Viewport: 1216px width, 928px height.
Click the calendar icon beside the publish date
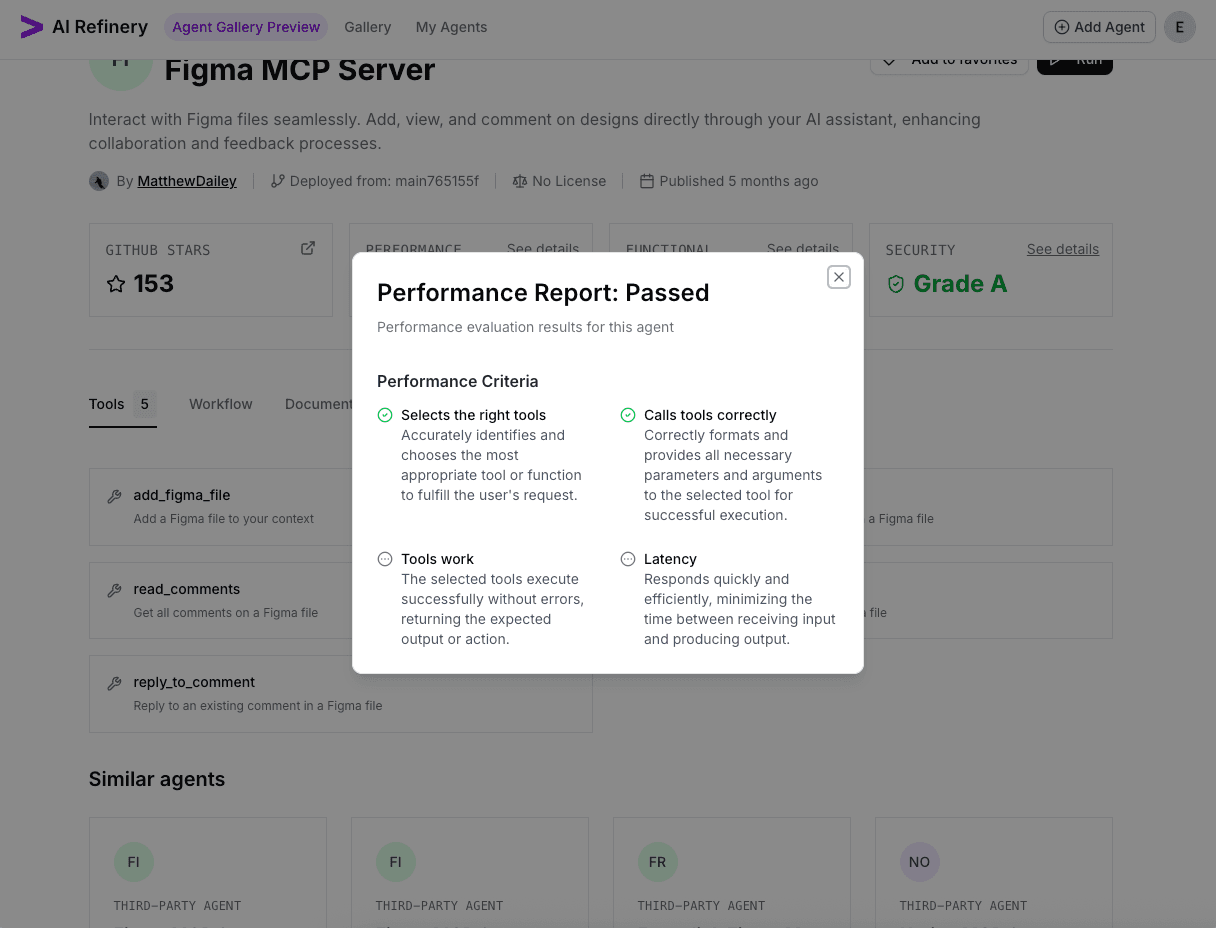coord(646,181)
